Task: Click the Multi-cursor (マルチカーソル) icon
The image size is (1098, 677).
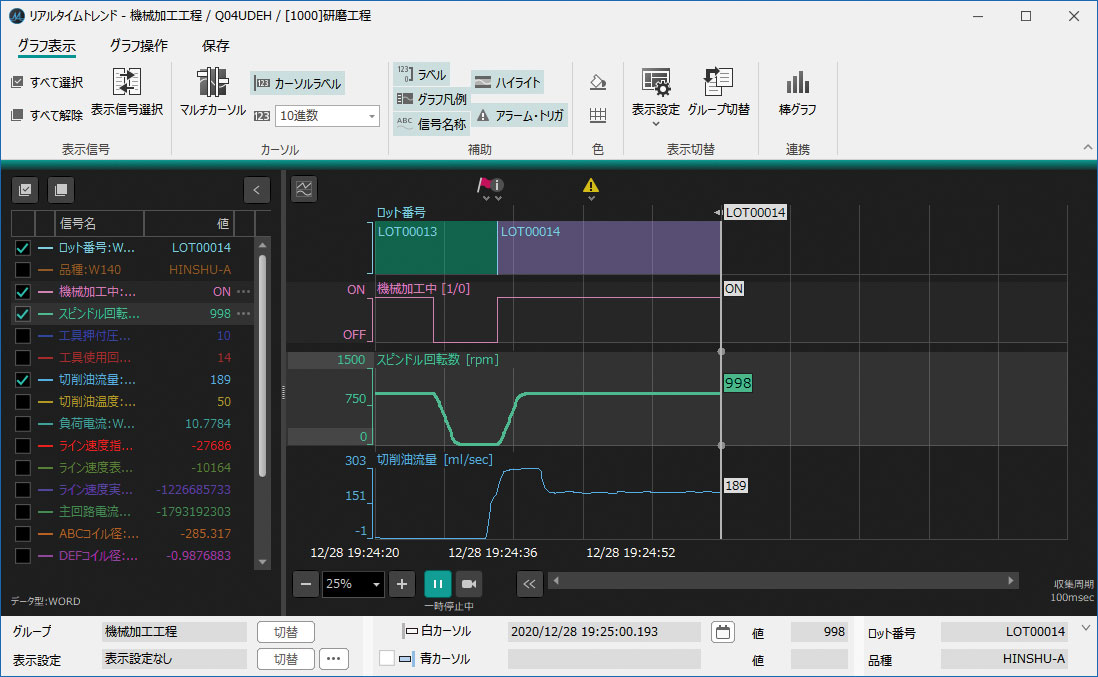Action: [212, 83]
